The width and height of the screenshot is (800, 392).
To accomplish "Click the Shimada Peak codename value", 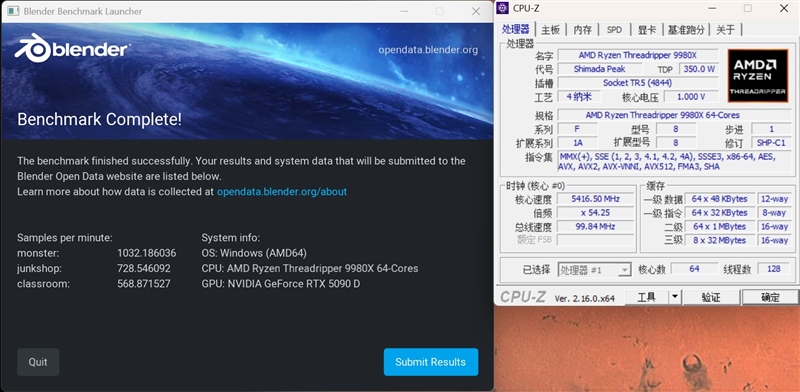I will pos(599,69).
